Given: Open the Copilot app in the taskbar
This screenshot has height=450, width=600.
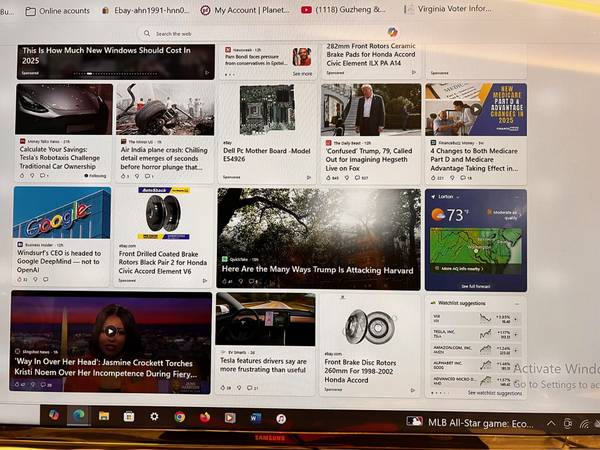Looking at the screenshot, I should tap(53, 415).
